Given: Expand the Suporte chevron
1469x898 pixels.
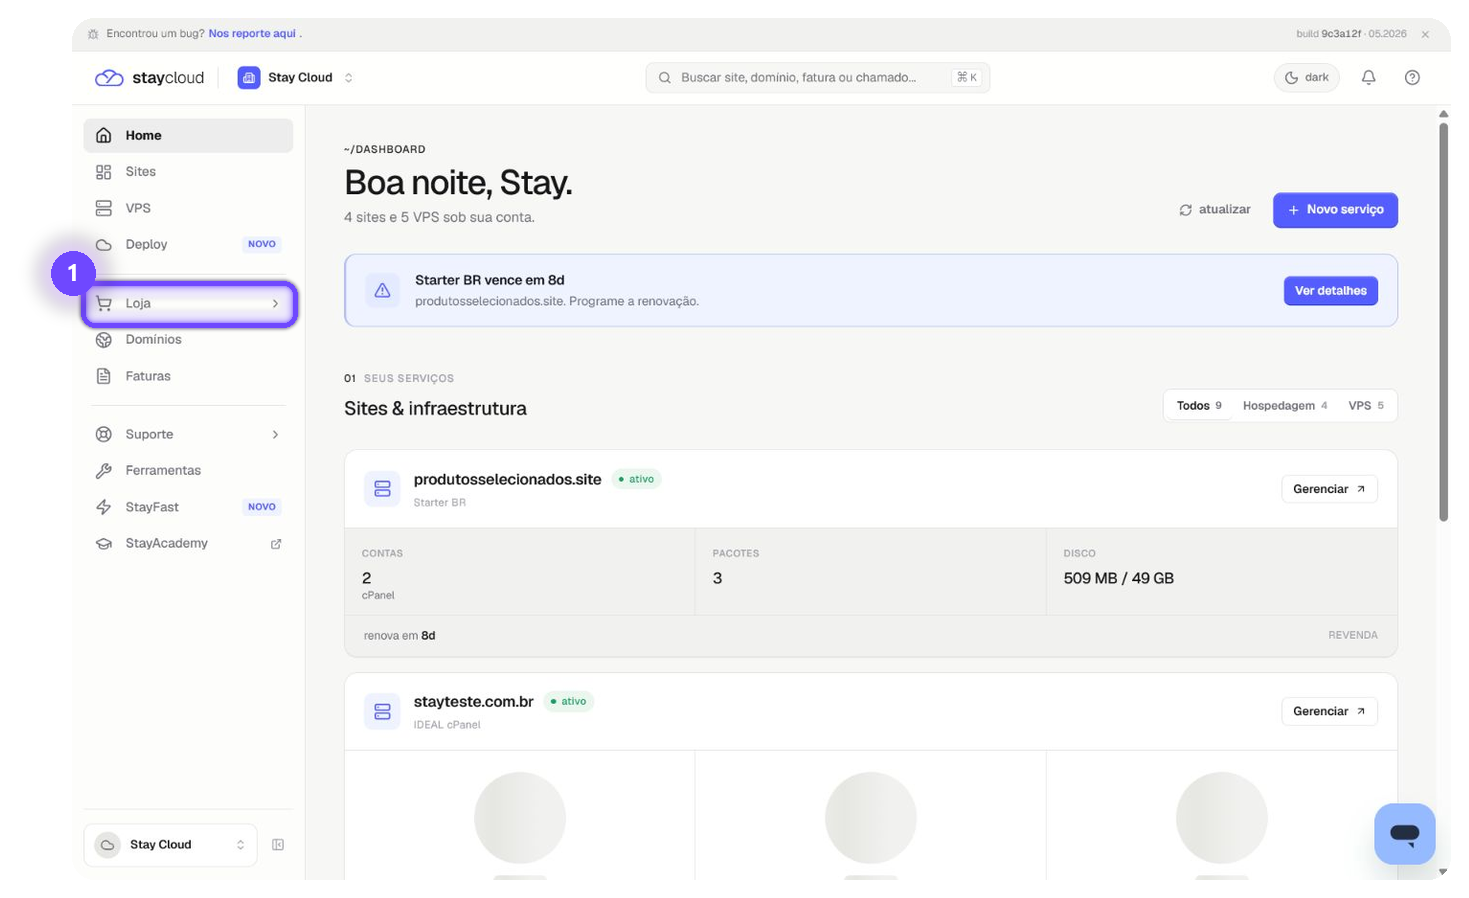Looking at the screenshot, I should coord(275,435).
